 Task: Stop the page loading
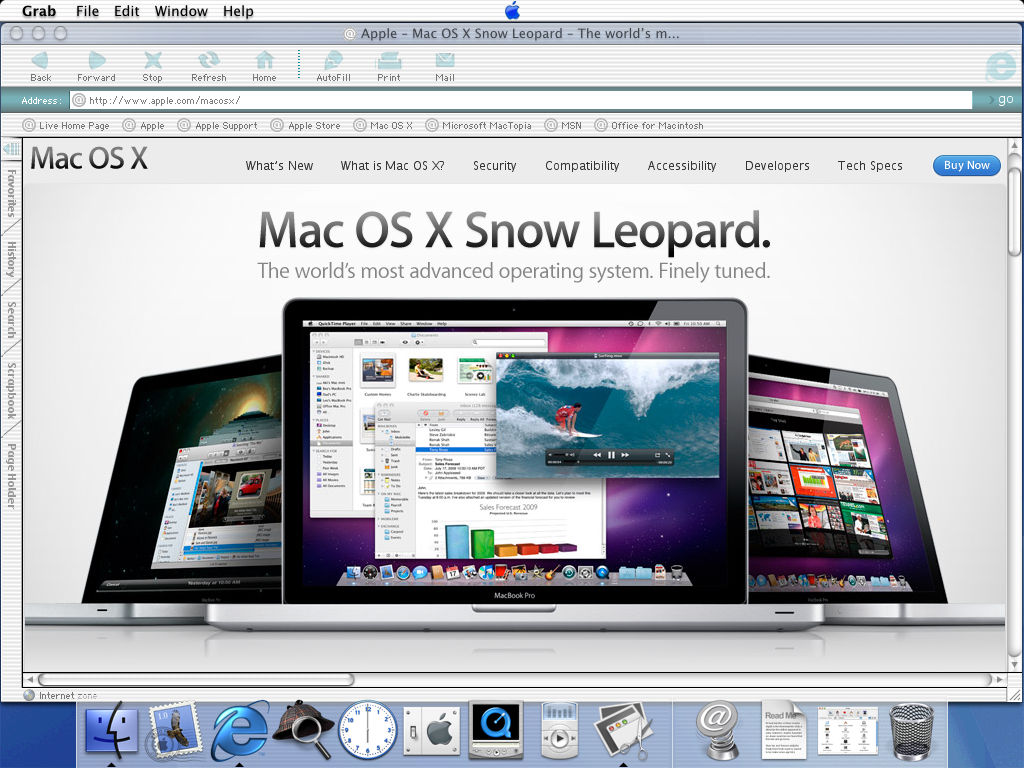click(x=152, y=67)
